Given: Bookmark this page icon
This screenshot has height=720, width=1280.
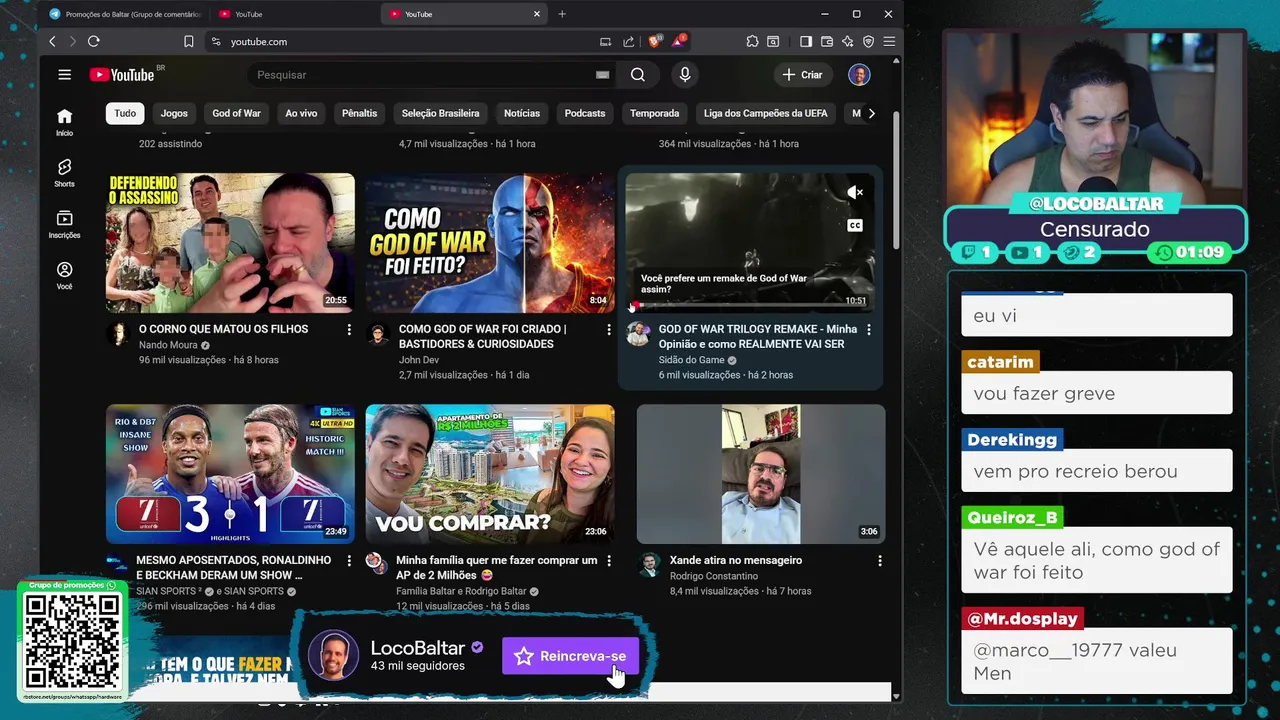Looking at the screenshot, I should point(188,41).
